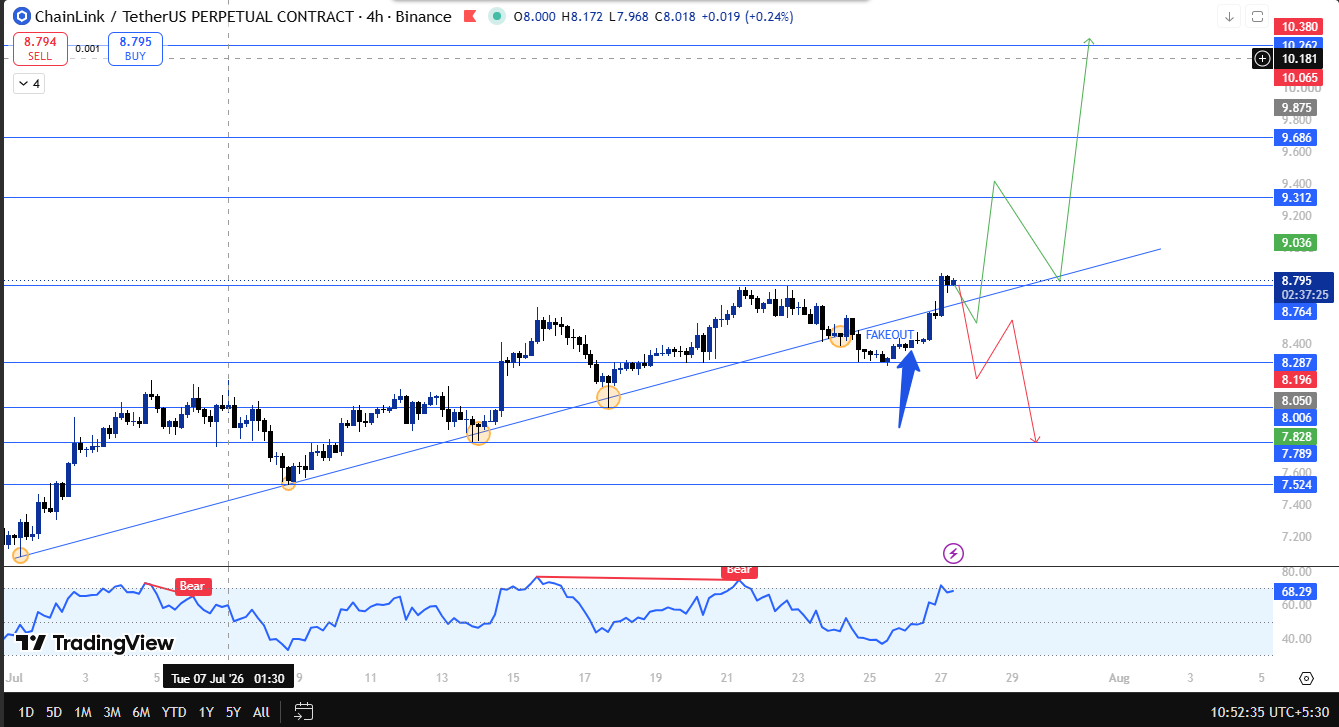Viewport: 1339px width, 727px height.
Task: Click the Bear label on right RSI peak
Action: (x=738, y=570)
